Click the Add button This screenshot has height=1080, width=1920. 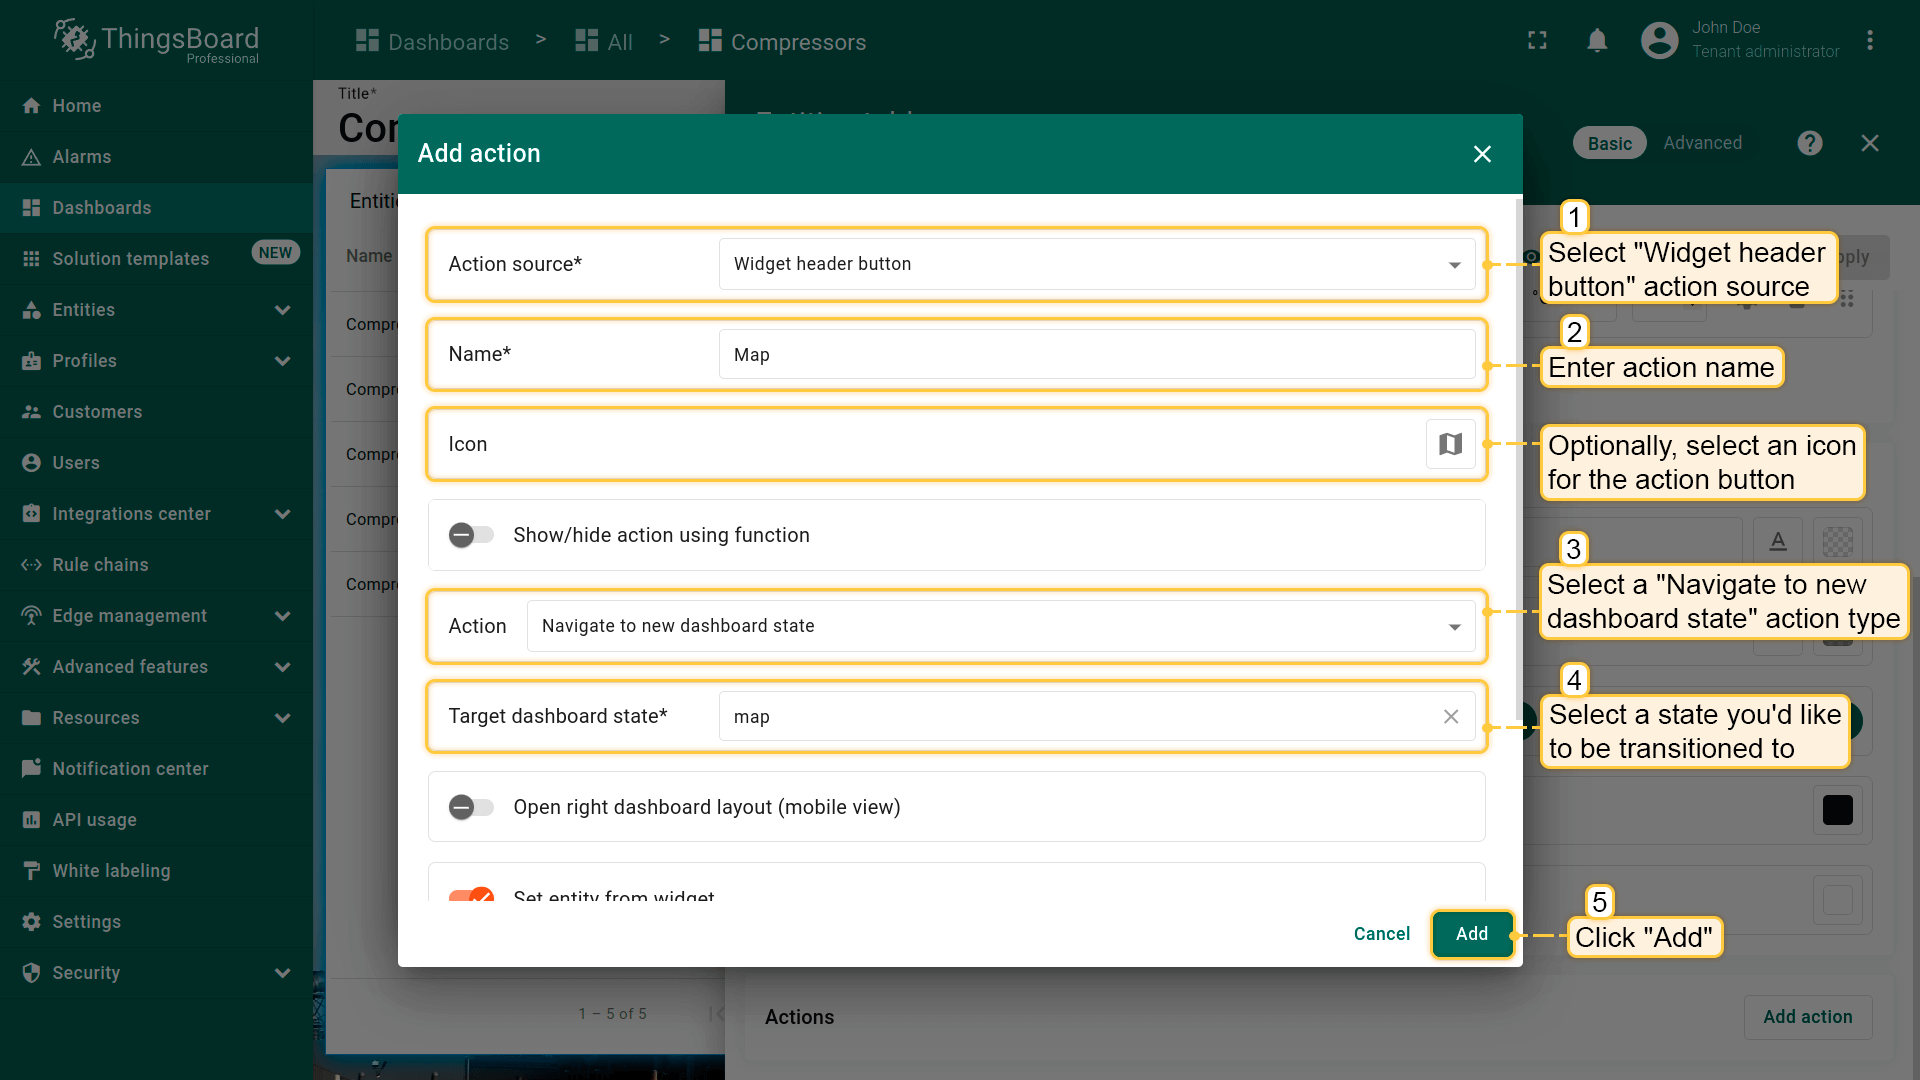(1471, 934)
